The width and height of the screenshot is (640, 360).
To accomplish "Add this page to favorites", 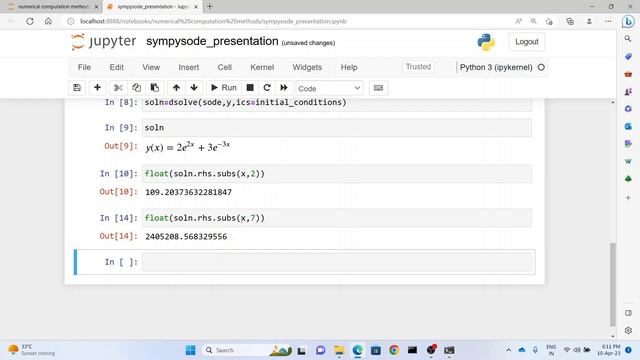I will pyautogui.click(x=549, y=21).
